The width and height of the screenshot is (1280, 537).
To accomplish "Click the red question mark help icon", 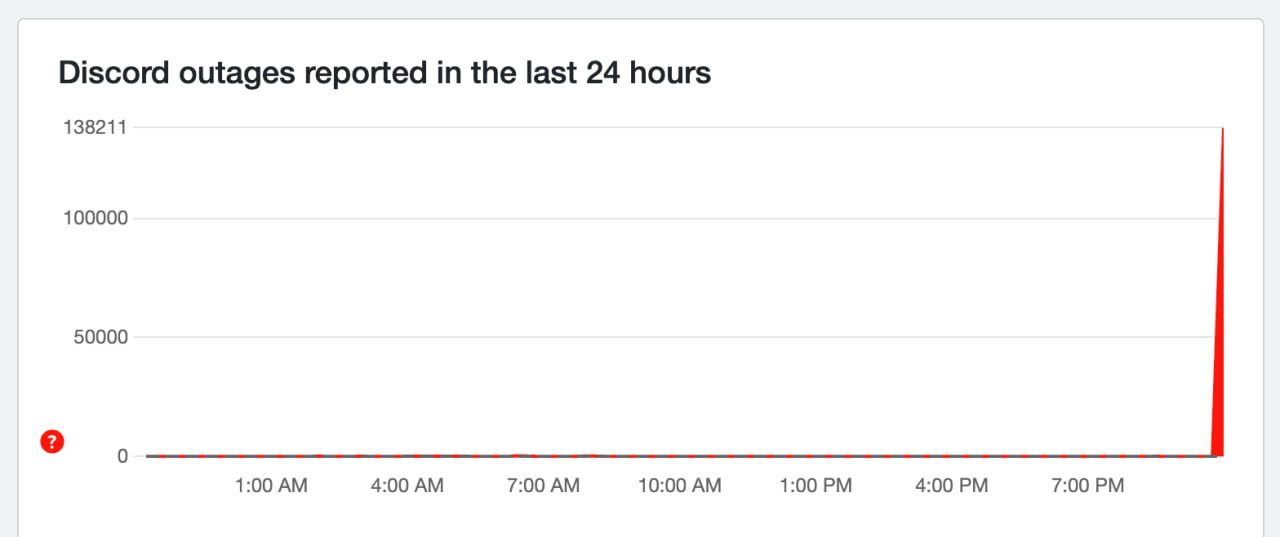I will point(52,441).
